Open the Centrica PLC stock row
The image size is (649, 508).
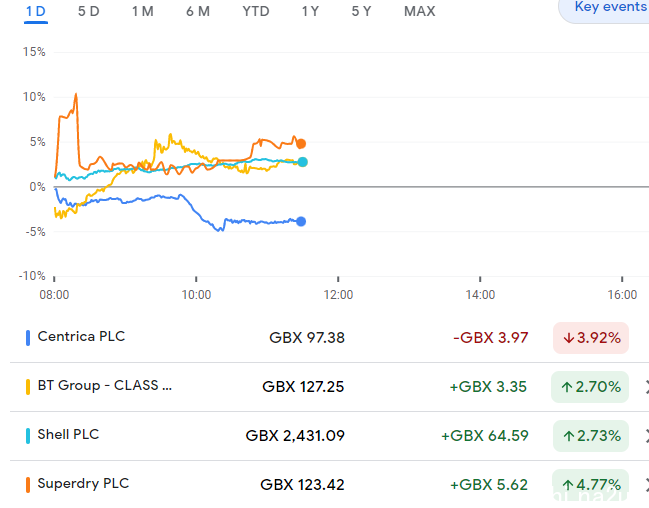pos(329,337)
